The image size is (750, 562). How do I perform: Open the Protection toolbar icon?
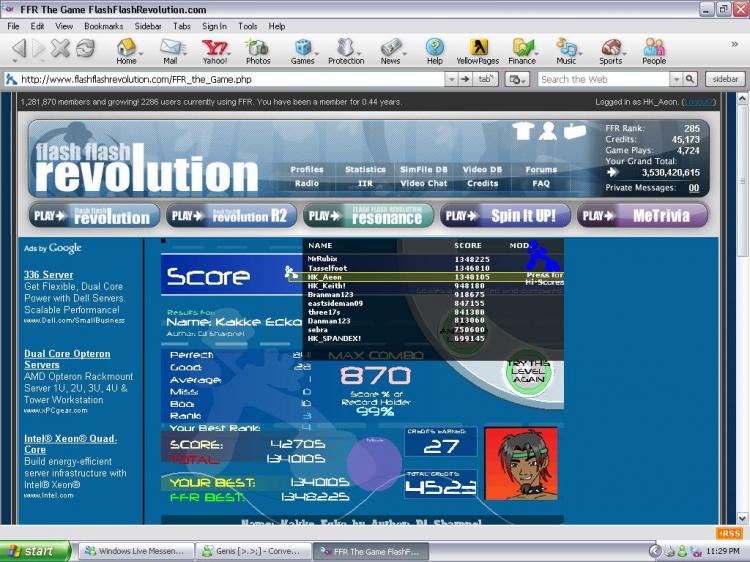(346, 51)
